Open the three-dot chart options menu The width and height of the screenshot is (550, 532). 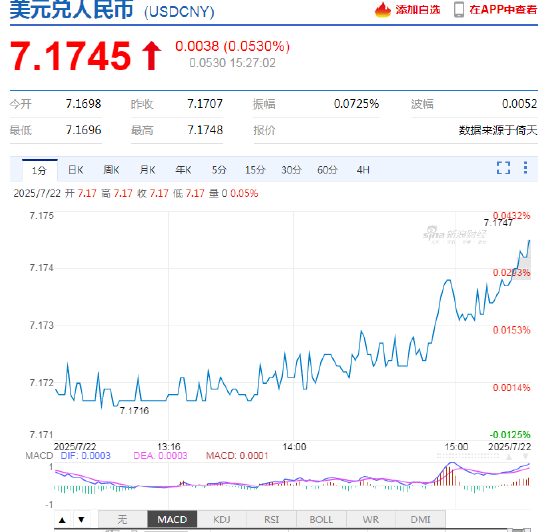tap(525, 168)
